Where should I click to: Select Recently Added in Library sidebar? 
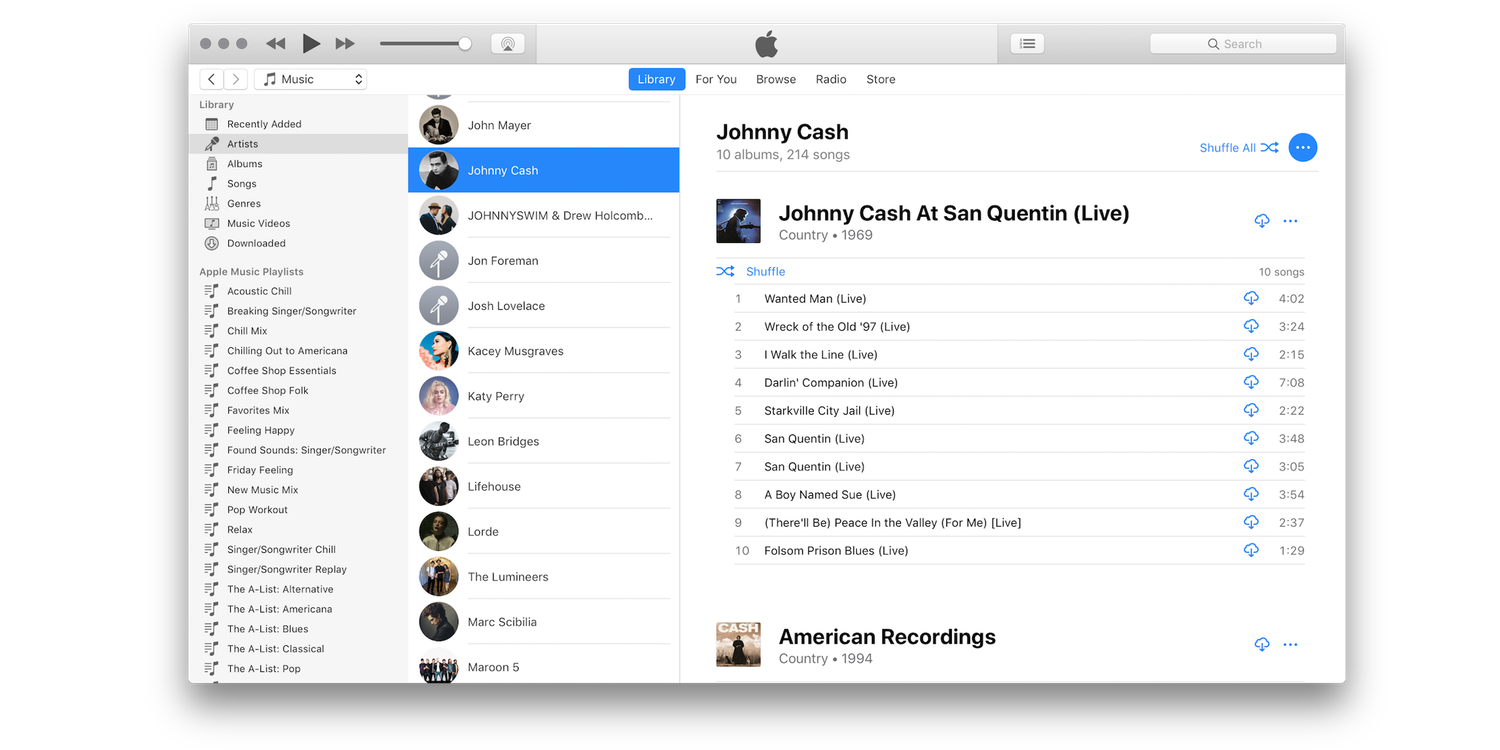click(264, 124)
